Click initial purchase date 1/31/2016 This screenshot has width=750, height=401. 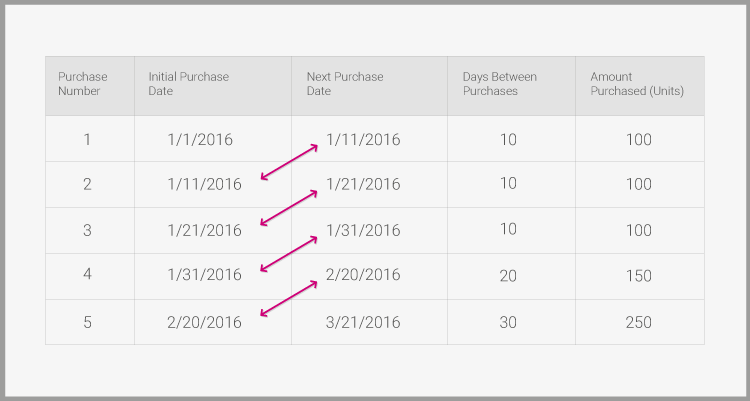pos(204,275)
